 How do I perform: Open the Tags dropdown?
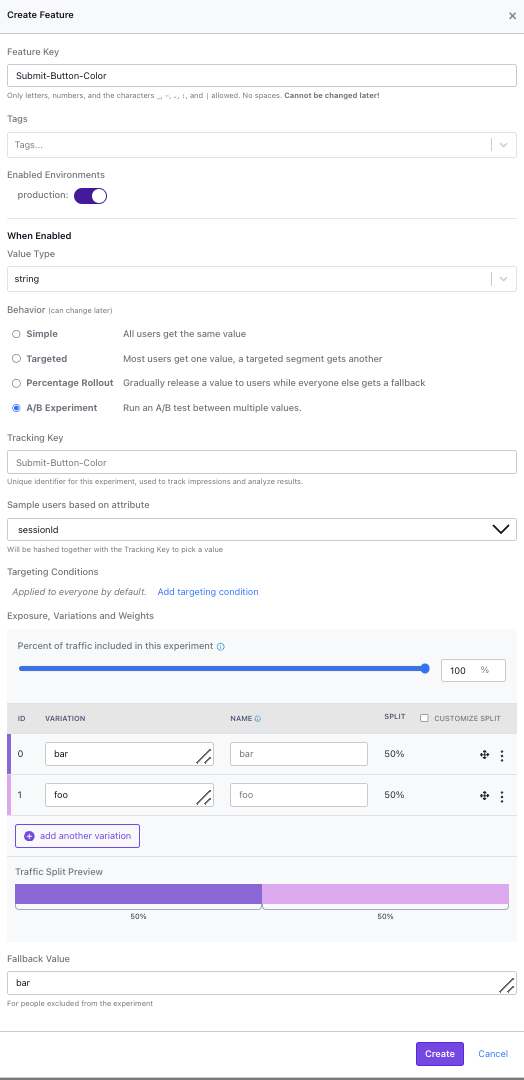click(x=262, y=145)
